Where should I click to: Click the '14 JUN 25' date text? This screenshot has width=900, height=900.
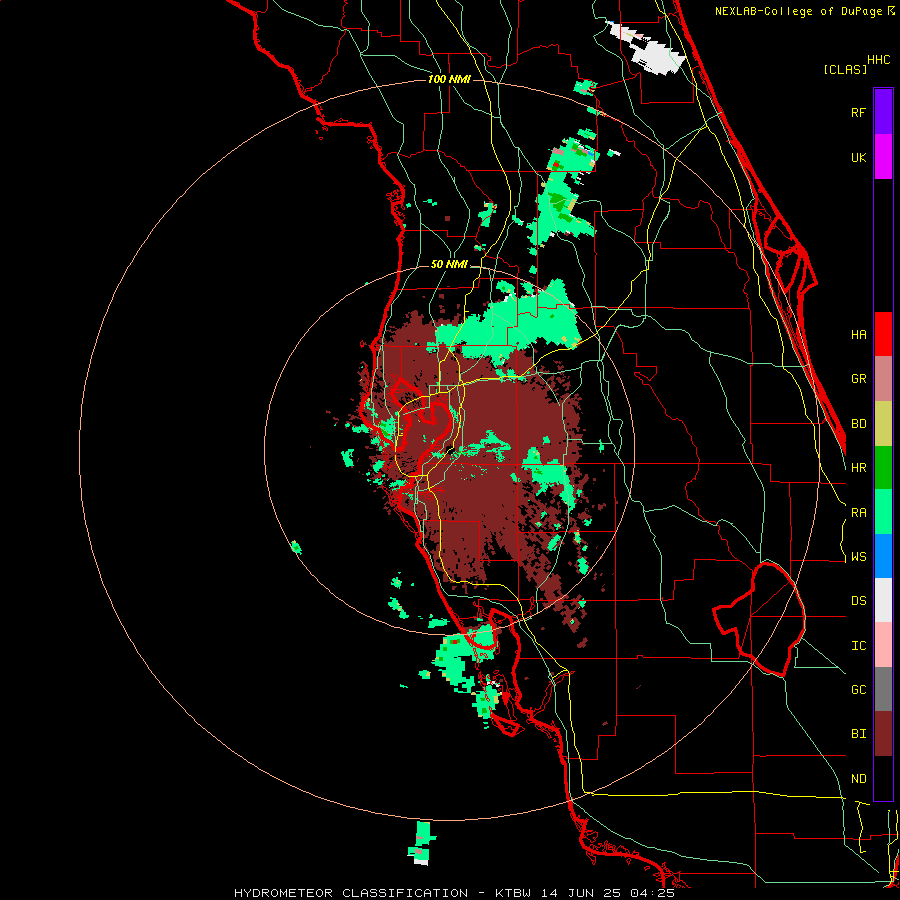point(582,893)
